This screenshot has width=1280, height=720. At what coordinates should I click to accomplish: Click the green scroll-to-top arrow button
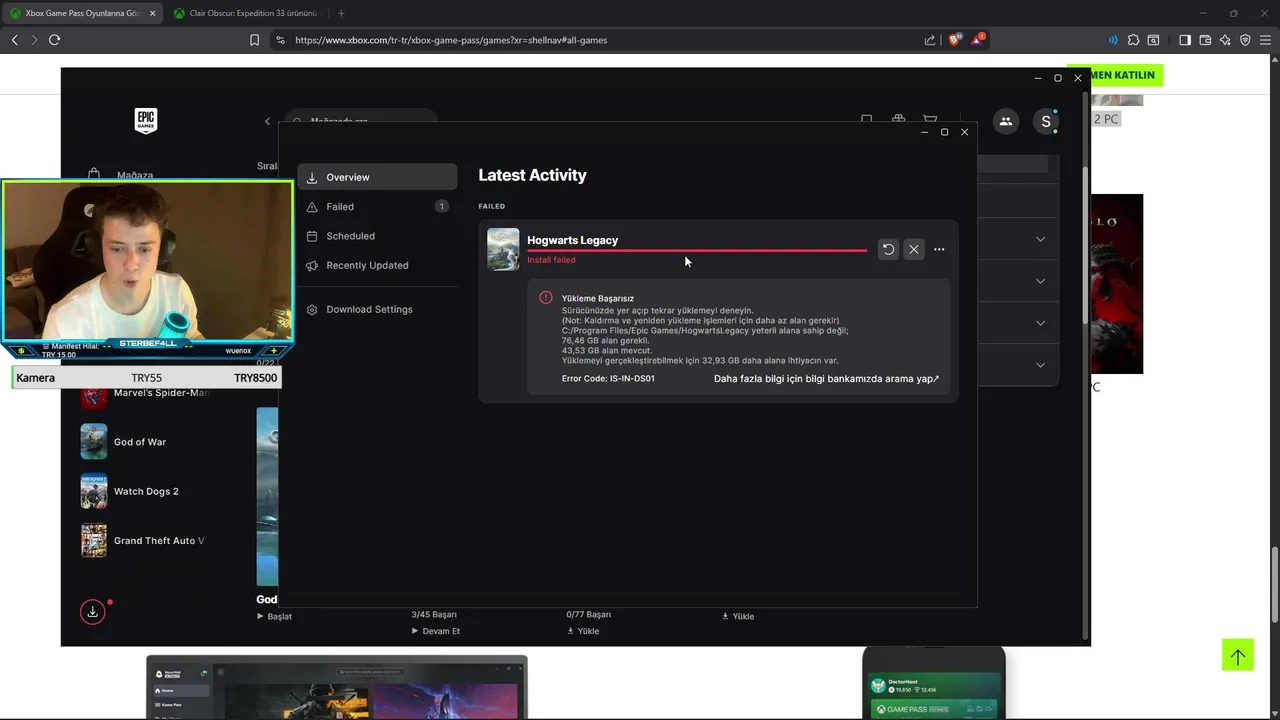click(x=1238, y=656)
